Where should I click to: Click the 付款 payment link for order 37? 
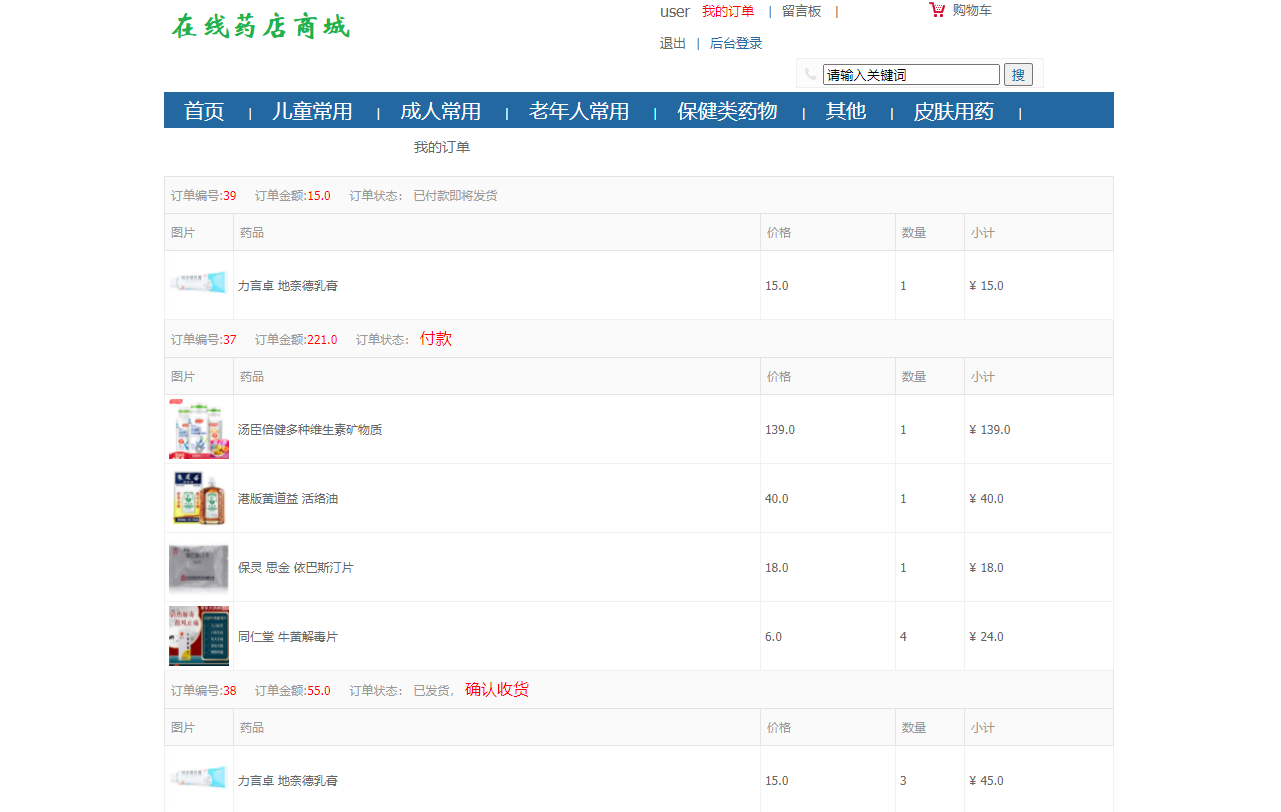coord(437,339)
